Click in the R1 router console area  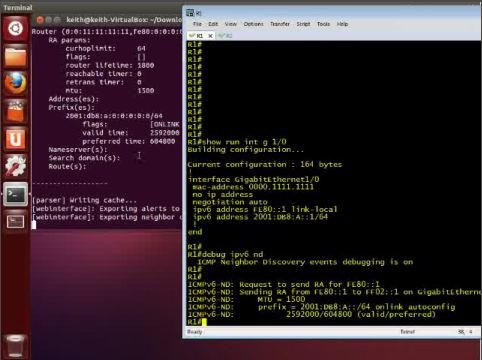(333, 183)
